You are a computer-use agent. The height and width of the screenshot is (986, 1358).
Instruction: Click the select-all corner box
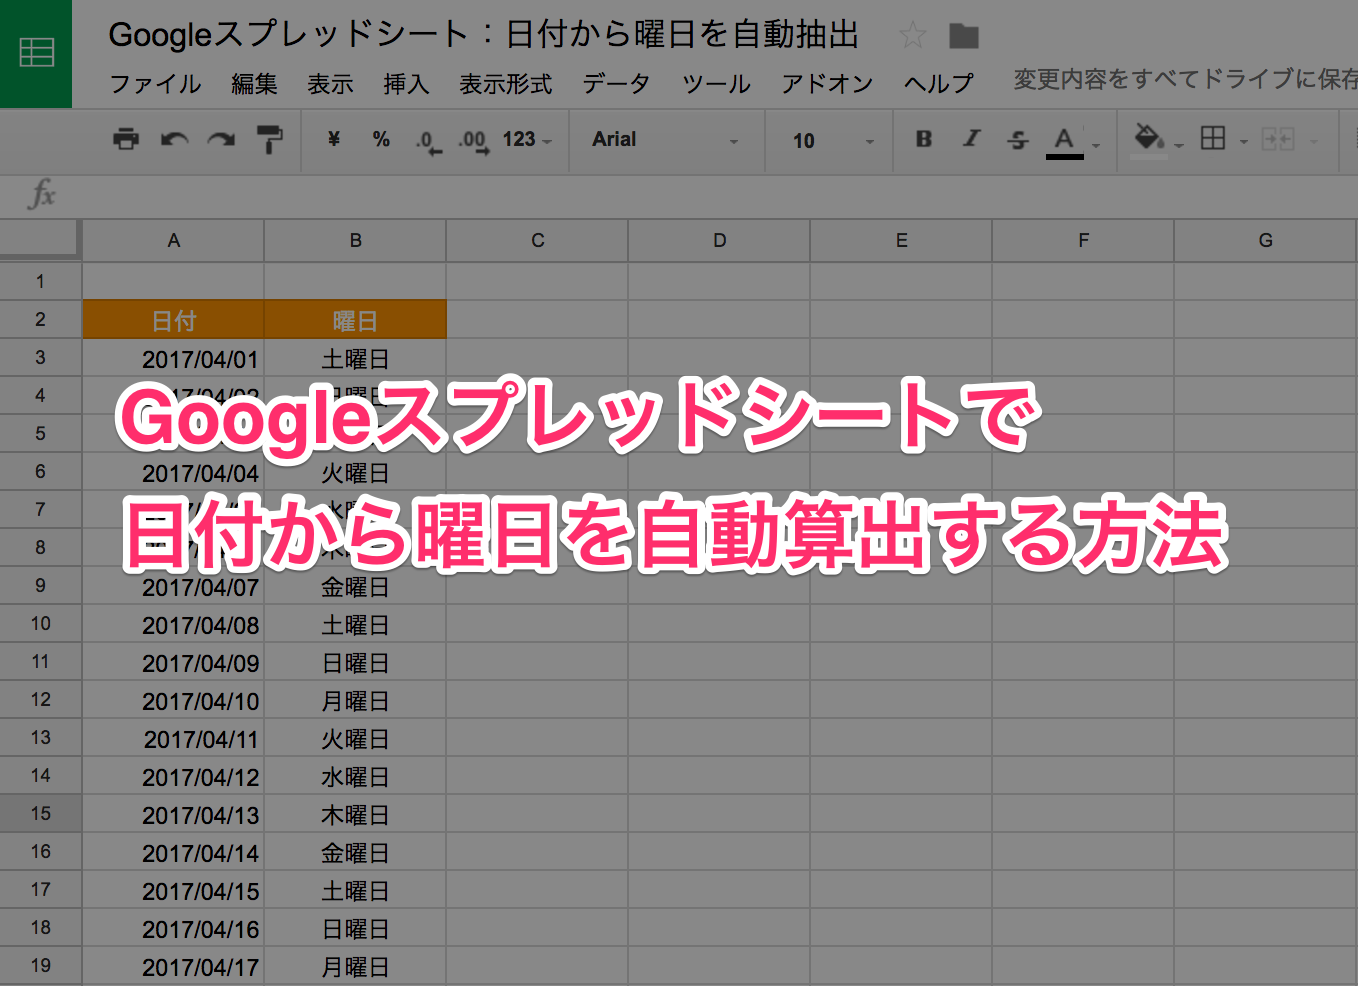click(x=40, y=240)
